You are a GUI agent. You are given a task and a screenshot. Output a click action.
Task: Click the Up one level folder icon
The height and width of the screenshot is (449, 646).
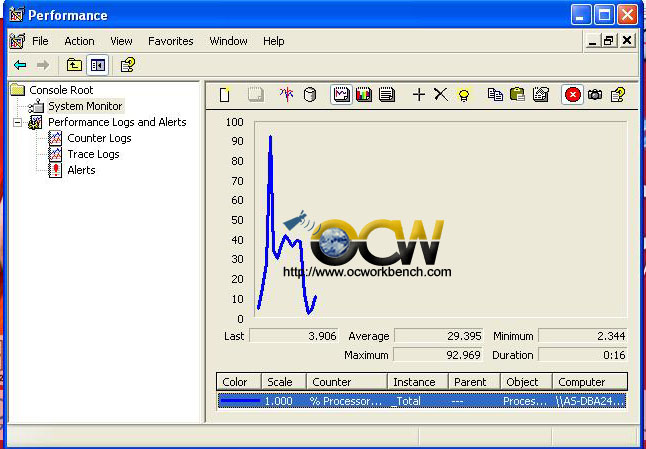tap(74, 65)
